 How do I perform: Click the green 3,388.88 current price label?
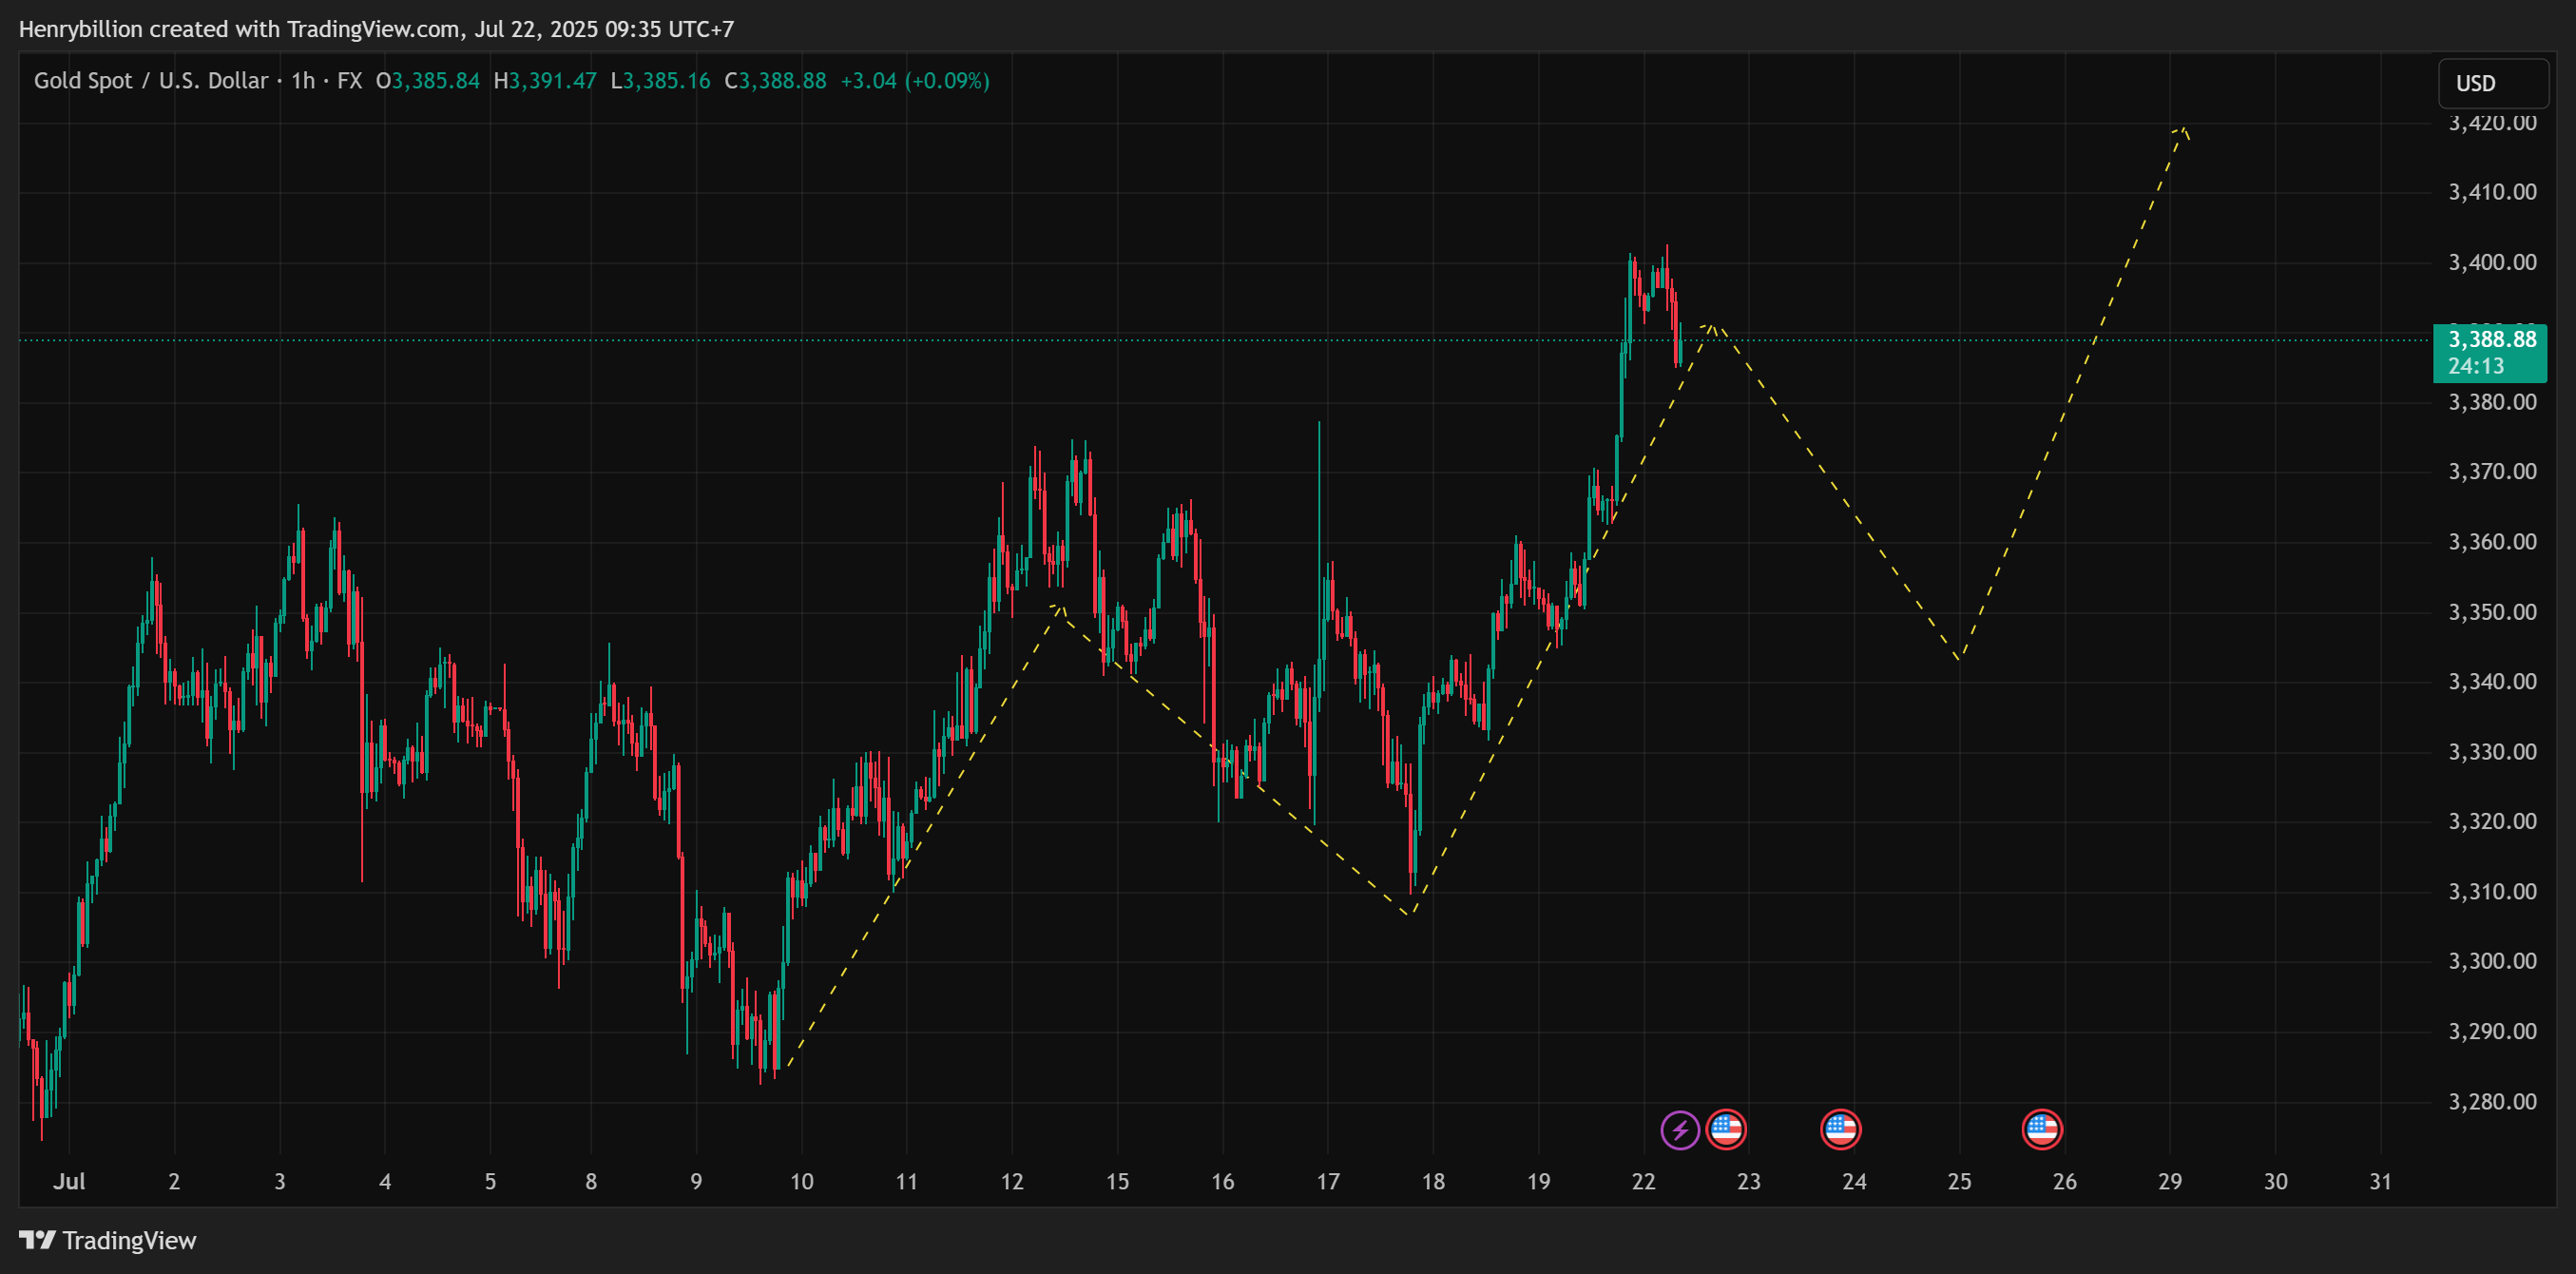pyautogui.click(x=2492, y=340)
